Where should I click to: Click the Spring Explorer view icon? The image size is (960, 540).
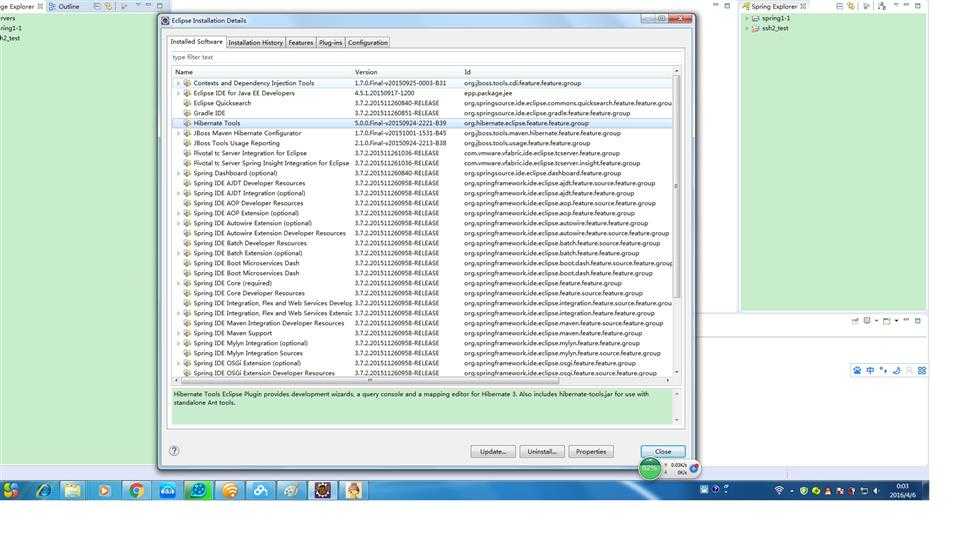pyautogui.click(x=746, y=6)
